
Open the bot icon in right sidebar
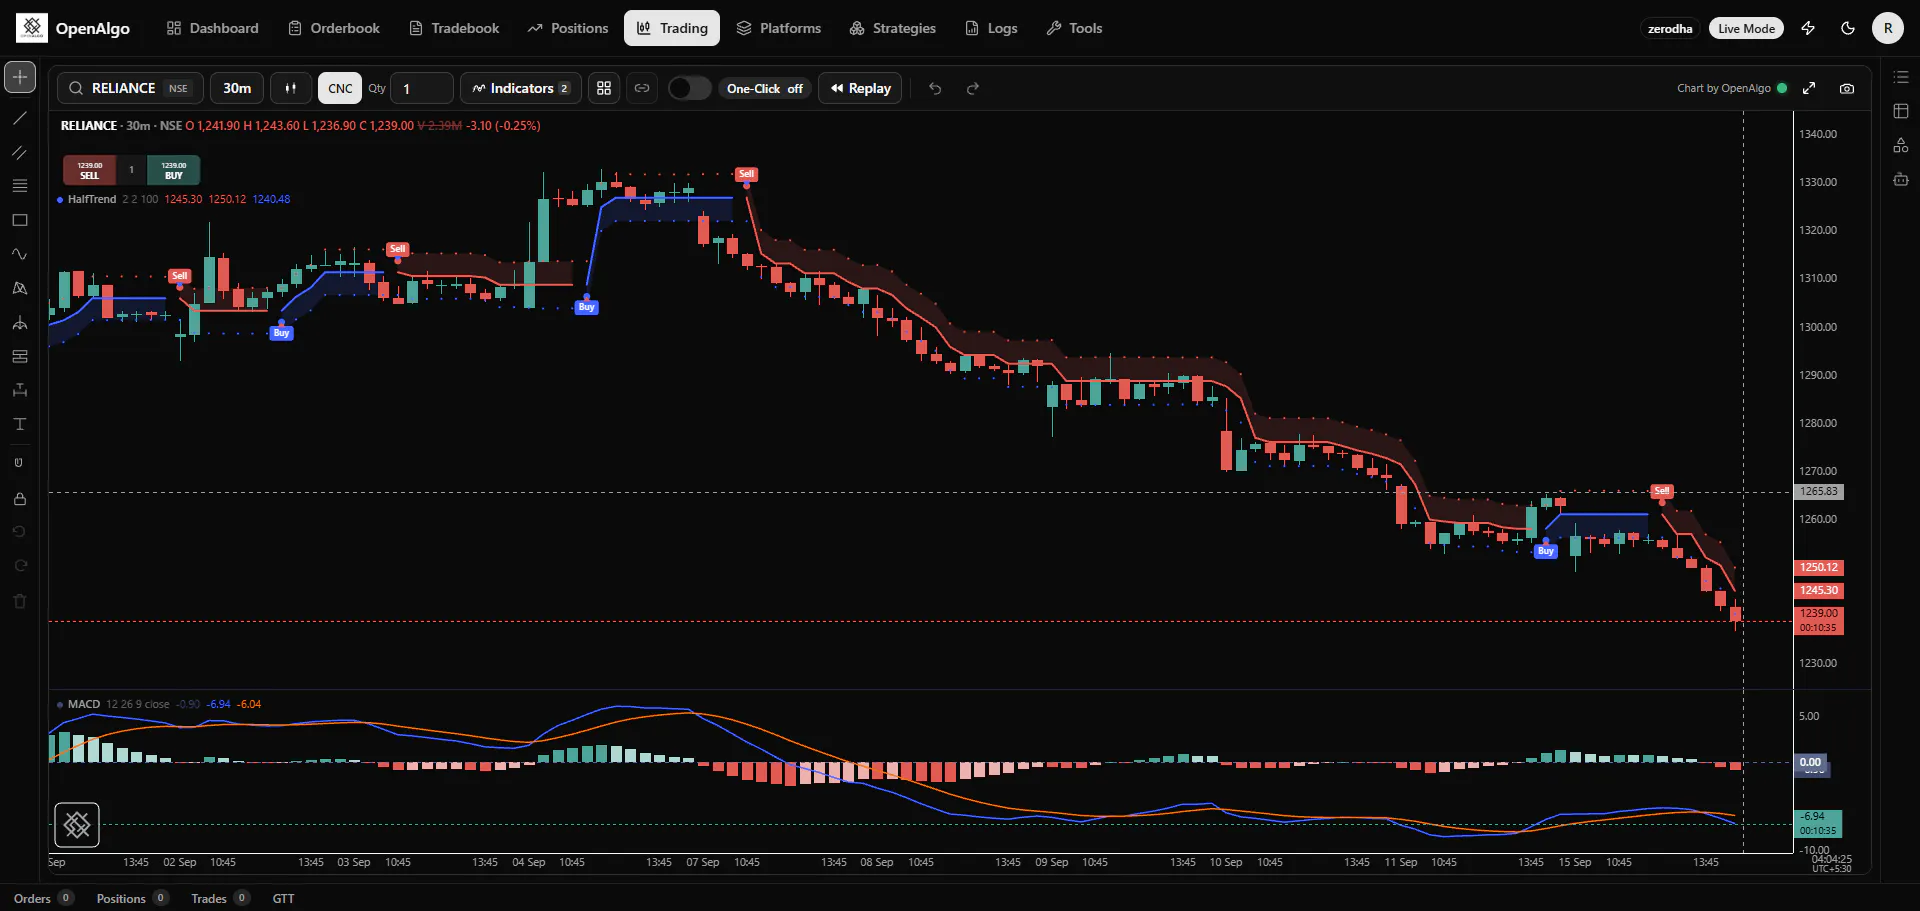[1901, 179]
